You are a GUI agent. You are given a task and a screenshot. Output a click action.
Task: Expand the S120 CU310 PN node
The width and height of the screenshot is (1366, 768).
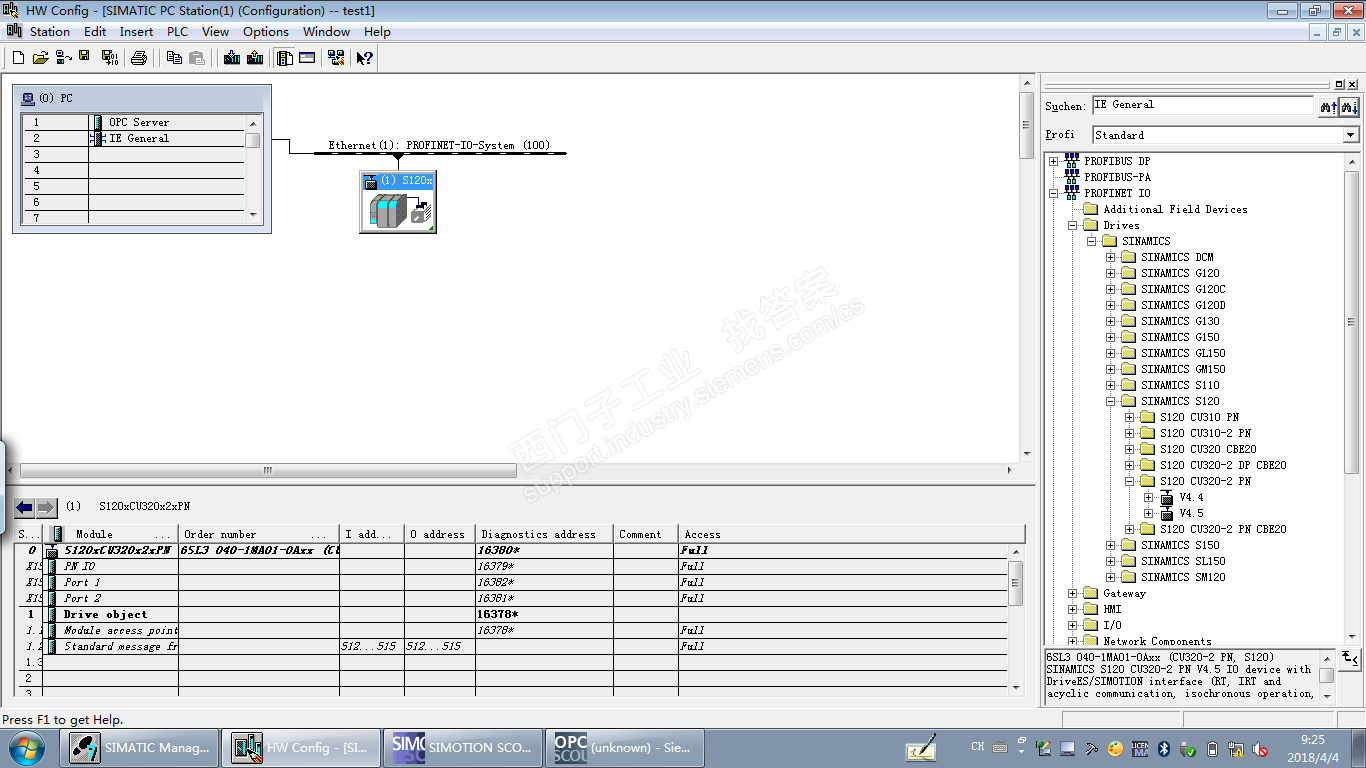tap(1129, 417)
